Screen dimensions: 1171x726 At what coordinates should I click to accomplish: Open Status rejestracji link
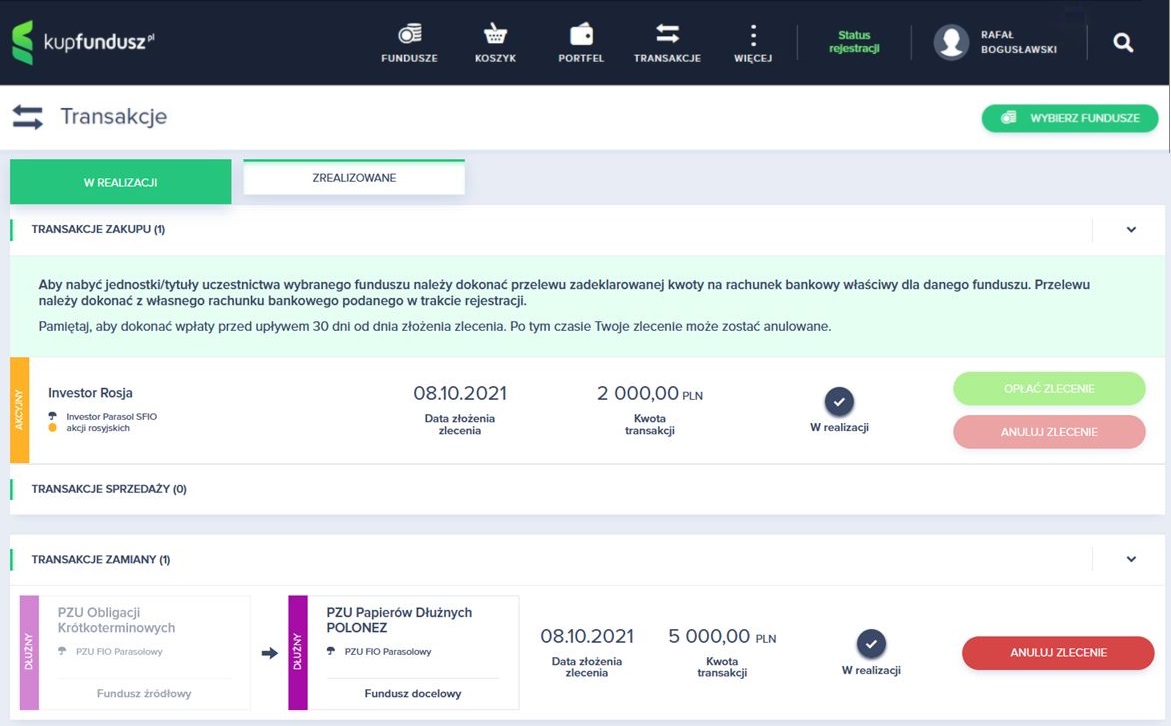pyautogui.click(x=854, y=42)
